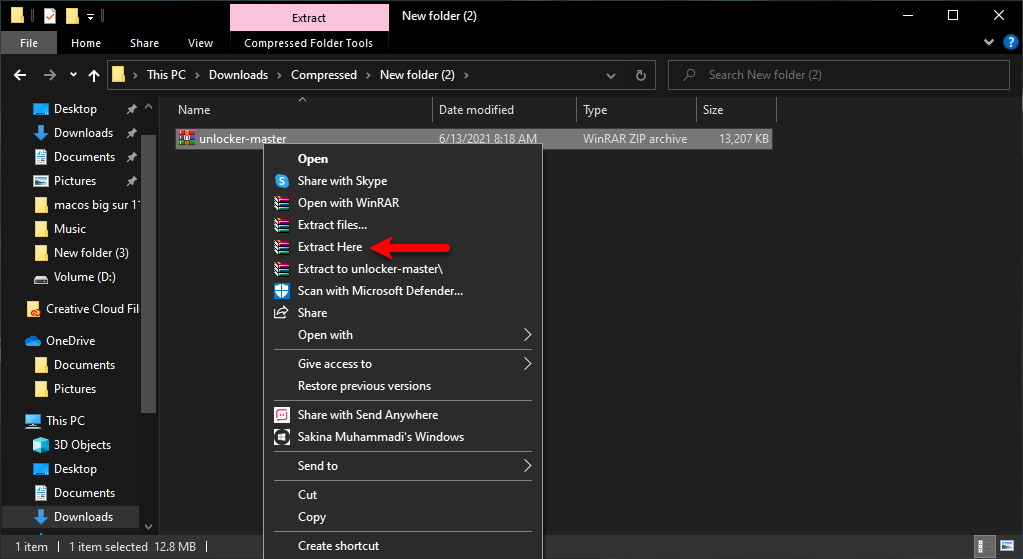Select 3D Objects under This PC
1023x559 pixels.
(72, 445)
